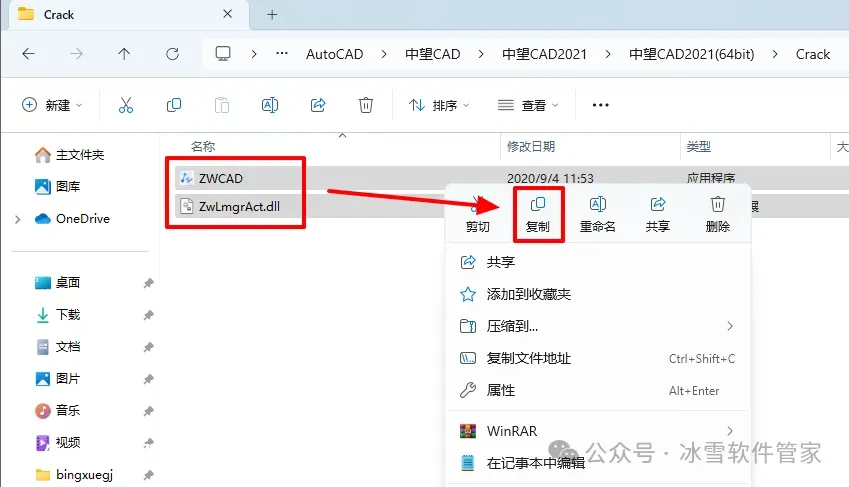Unpin 下载 using its pin icon
849x487 pixels.
[x=148, y=315]
